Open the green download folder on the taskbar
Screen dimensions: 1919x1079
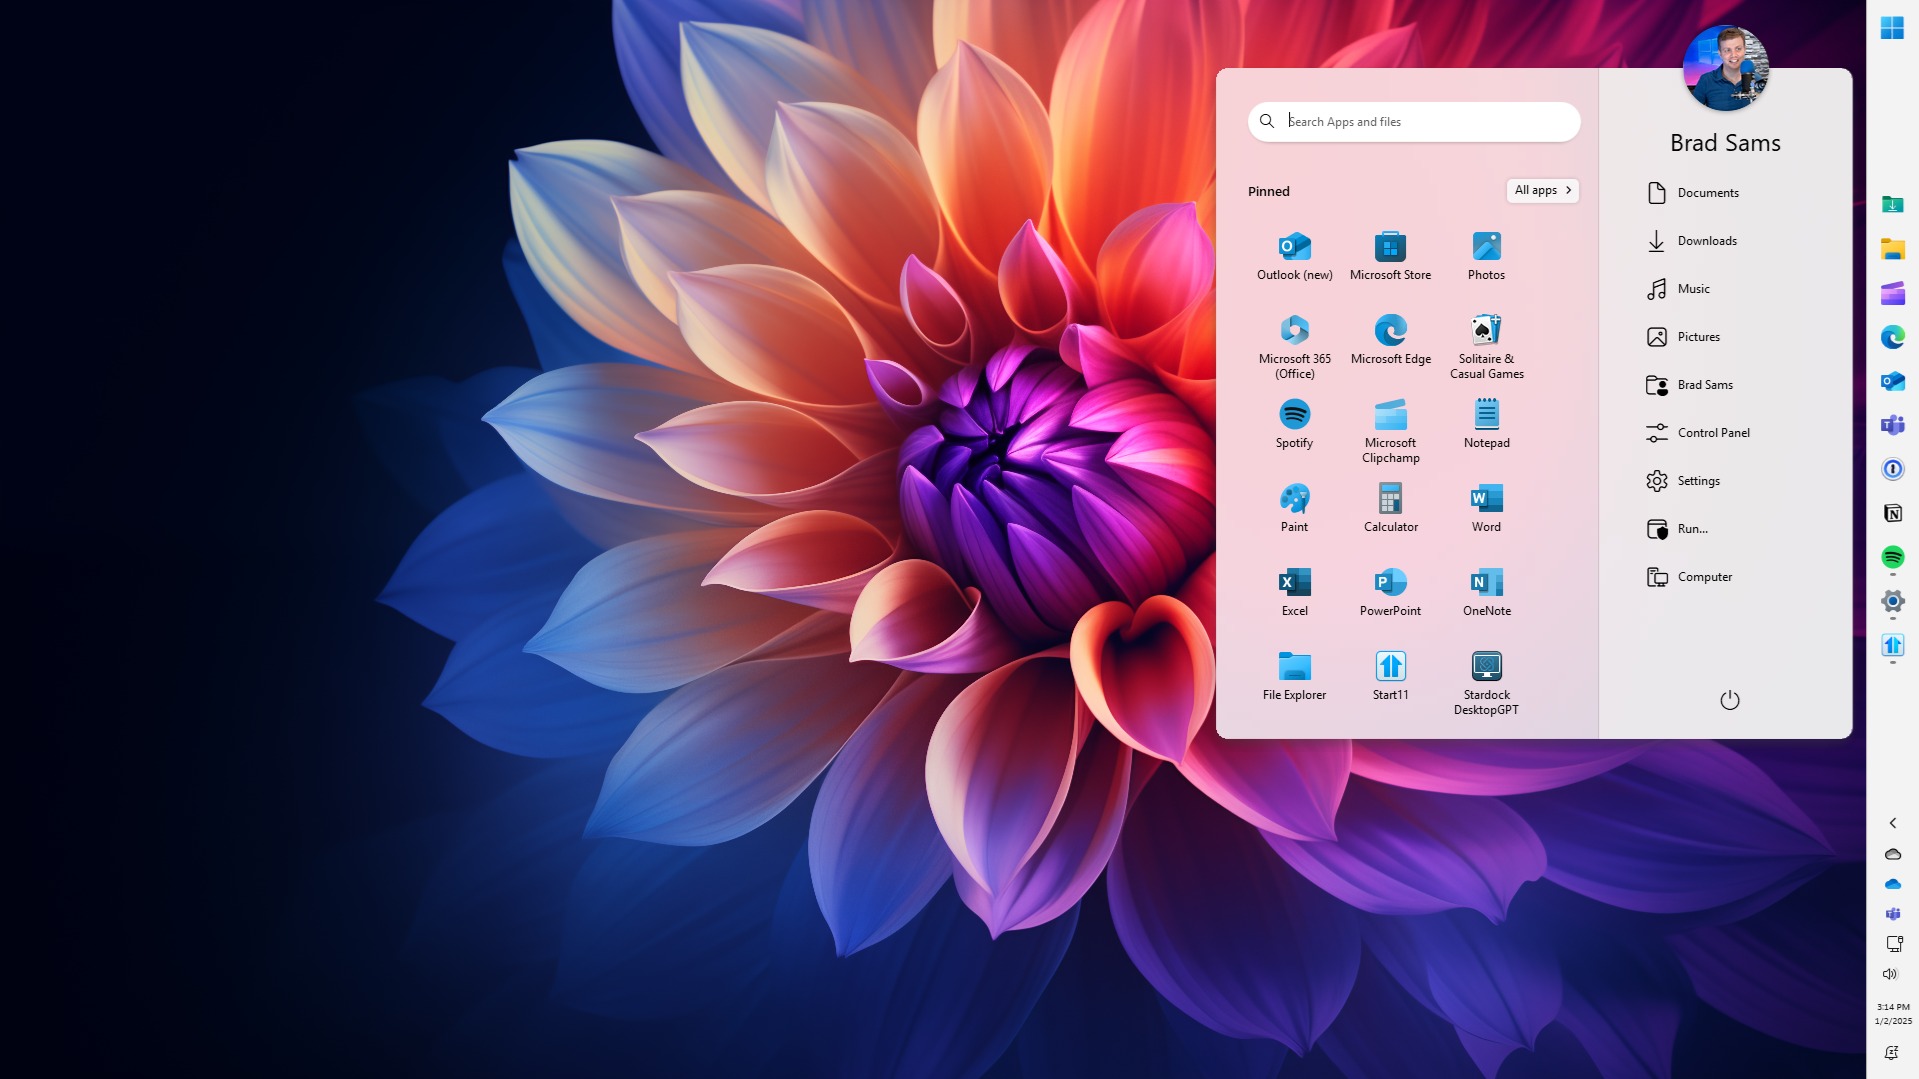coord(1892,205)
